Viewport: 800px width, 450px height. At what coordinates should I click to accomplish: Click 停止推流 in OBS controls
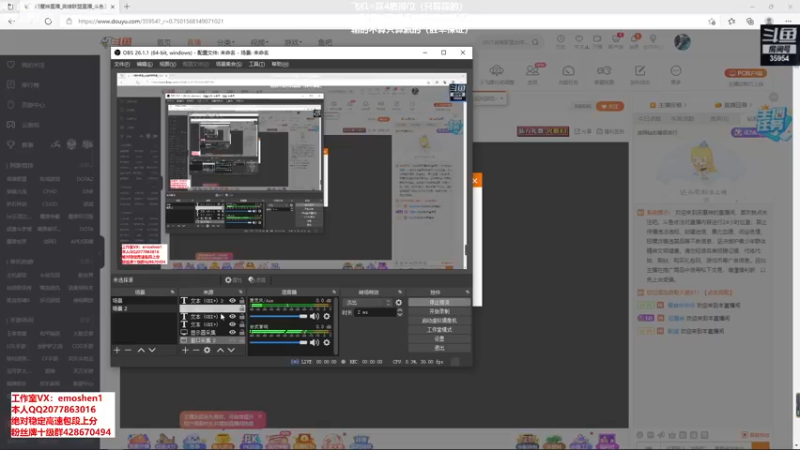[439, 303]
